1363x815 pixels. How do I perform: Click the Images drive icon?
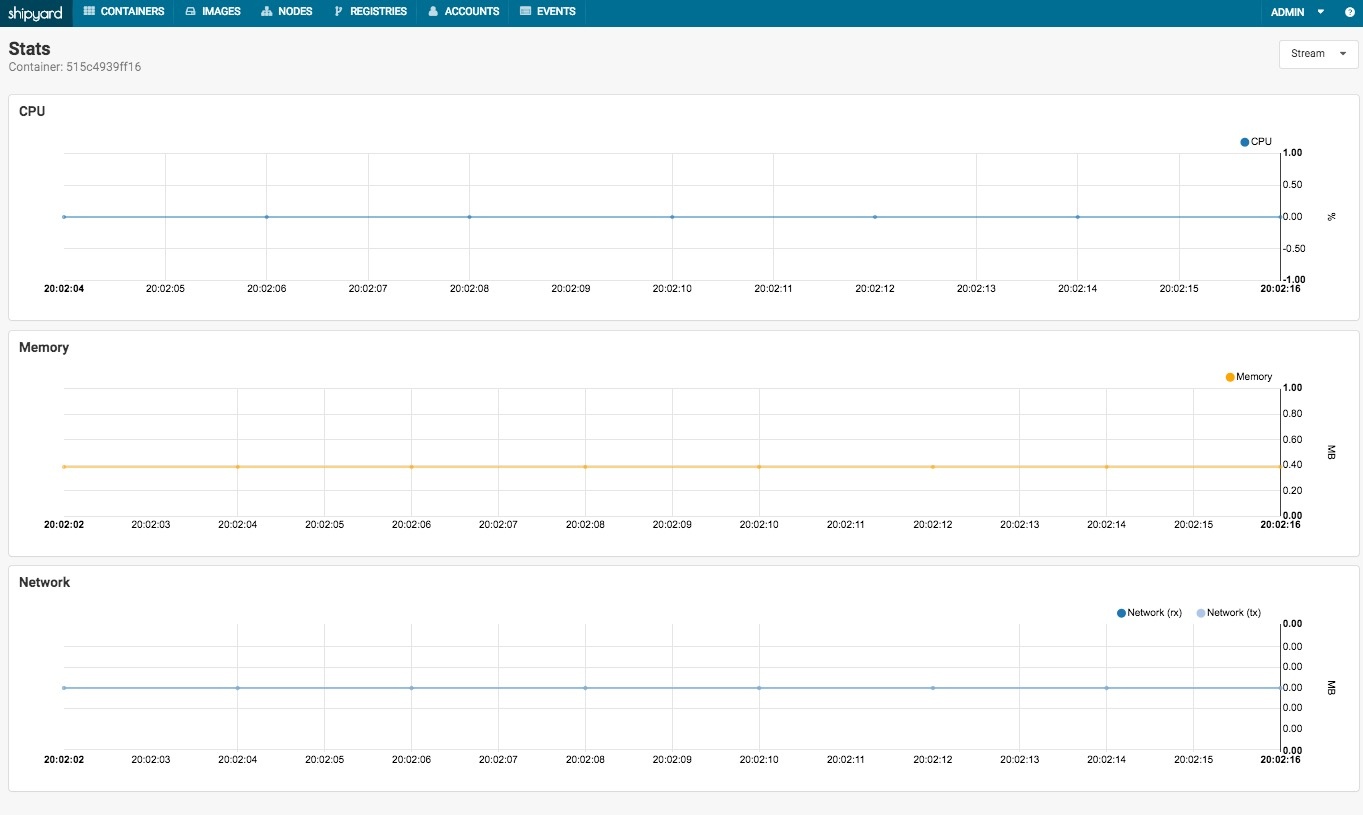(x=190, y=12)
